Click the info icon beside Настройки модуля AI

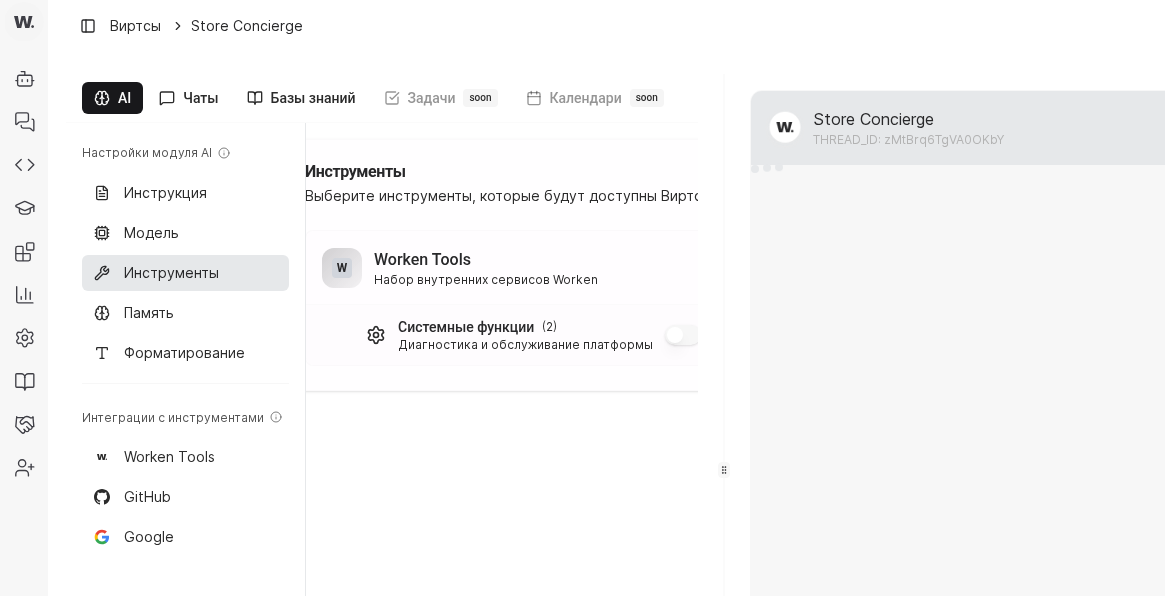tap(224, 153)
